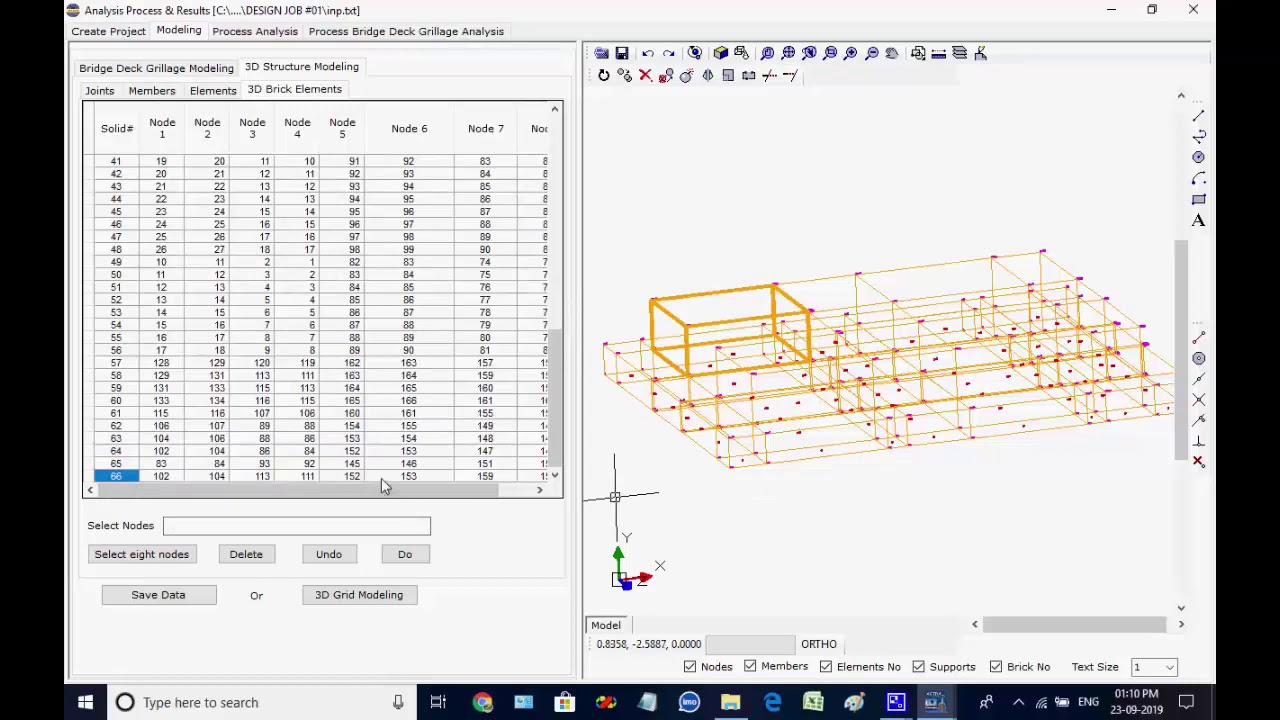Viewport: 1280px width, 720px height.
Task: Switch to the Process Analysis tab
Action: 255,31
